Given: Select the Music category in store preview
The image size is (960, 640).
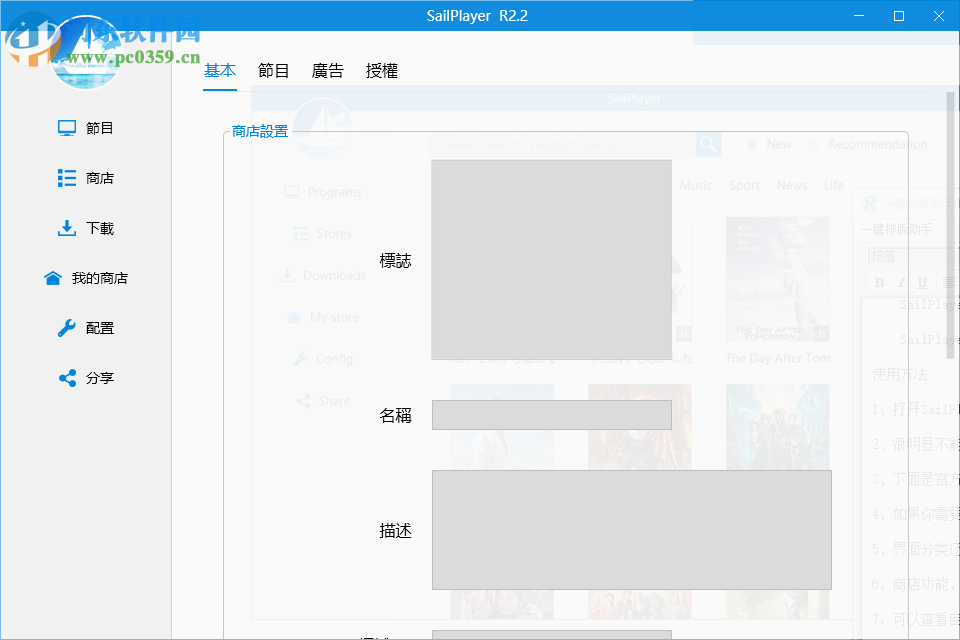Looking at the screenshot, I should (696, 185).
